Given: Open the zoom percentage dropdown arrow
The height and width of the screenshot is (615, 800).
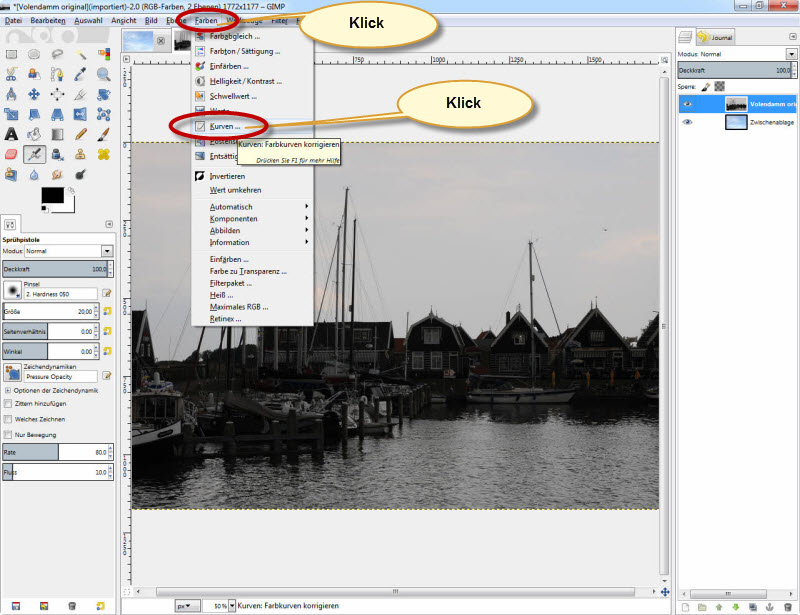Looking at the screenshot, I should tap(232, 606).
